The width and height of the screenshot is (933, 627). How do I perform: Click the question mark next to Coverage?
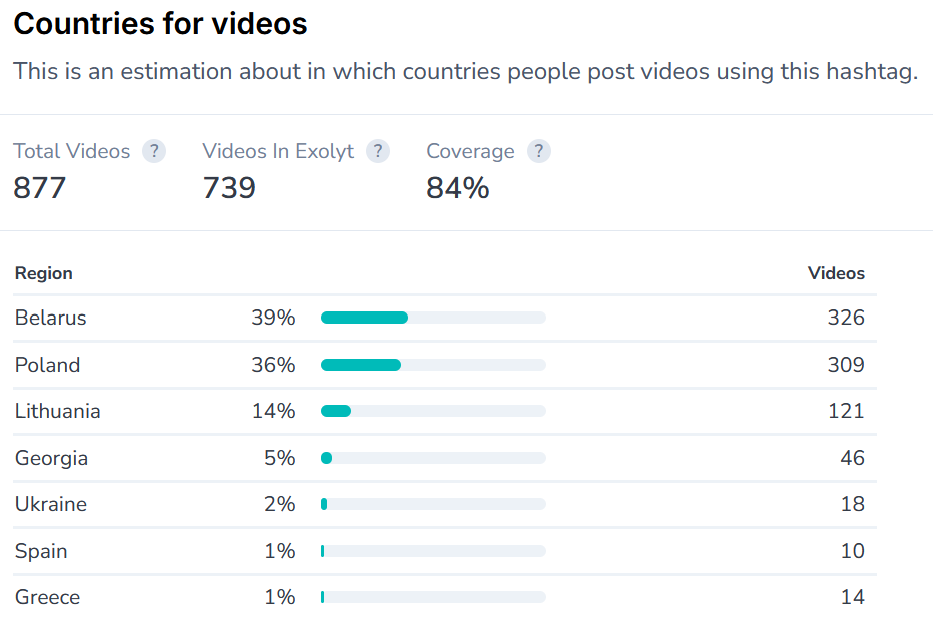[538, 152]
